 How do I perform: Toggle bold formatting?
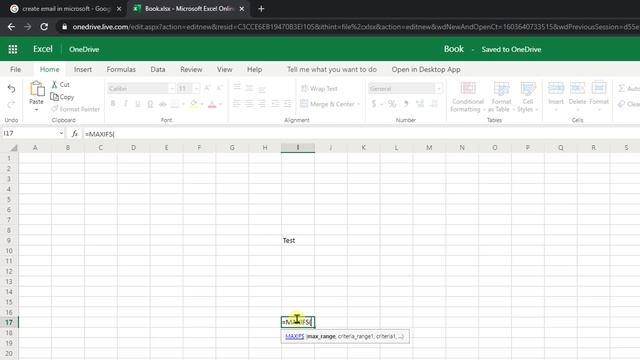pos(113,104)
